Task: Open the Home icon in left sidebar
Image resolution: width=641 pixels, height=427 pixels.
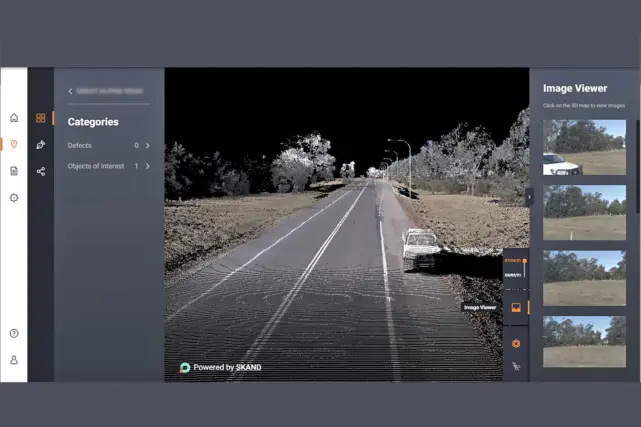Action: tap(14, 118)
